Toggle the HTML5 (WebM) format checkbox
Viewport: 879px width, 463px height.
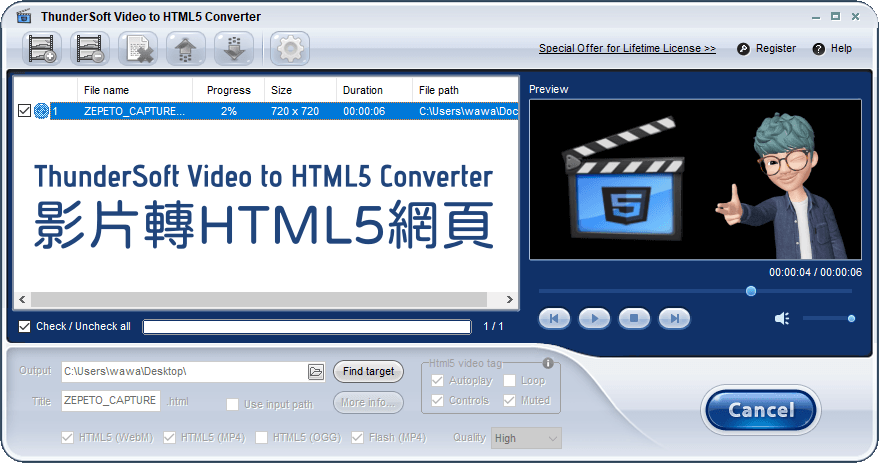coord(67,437)
